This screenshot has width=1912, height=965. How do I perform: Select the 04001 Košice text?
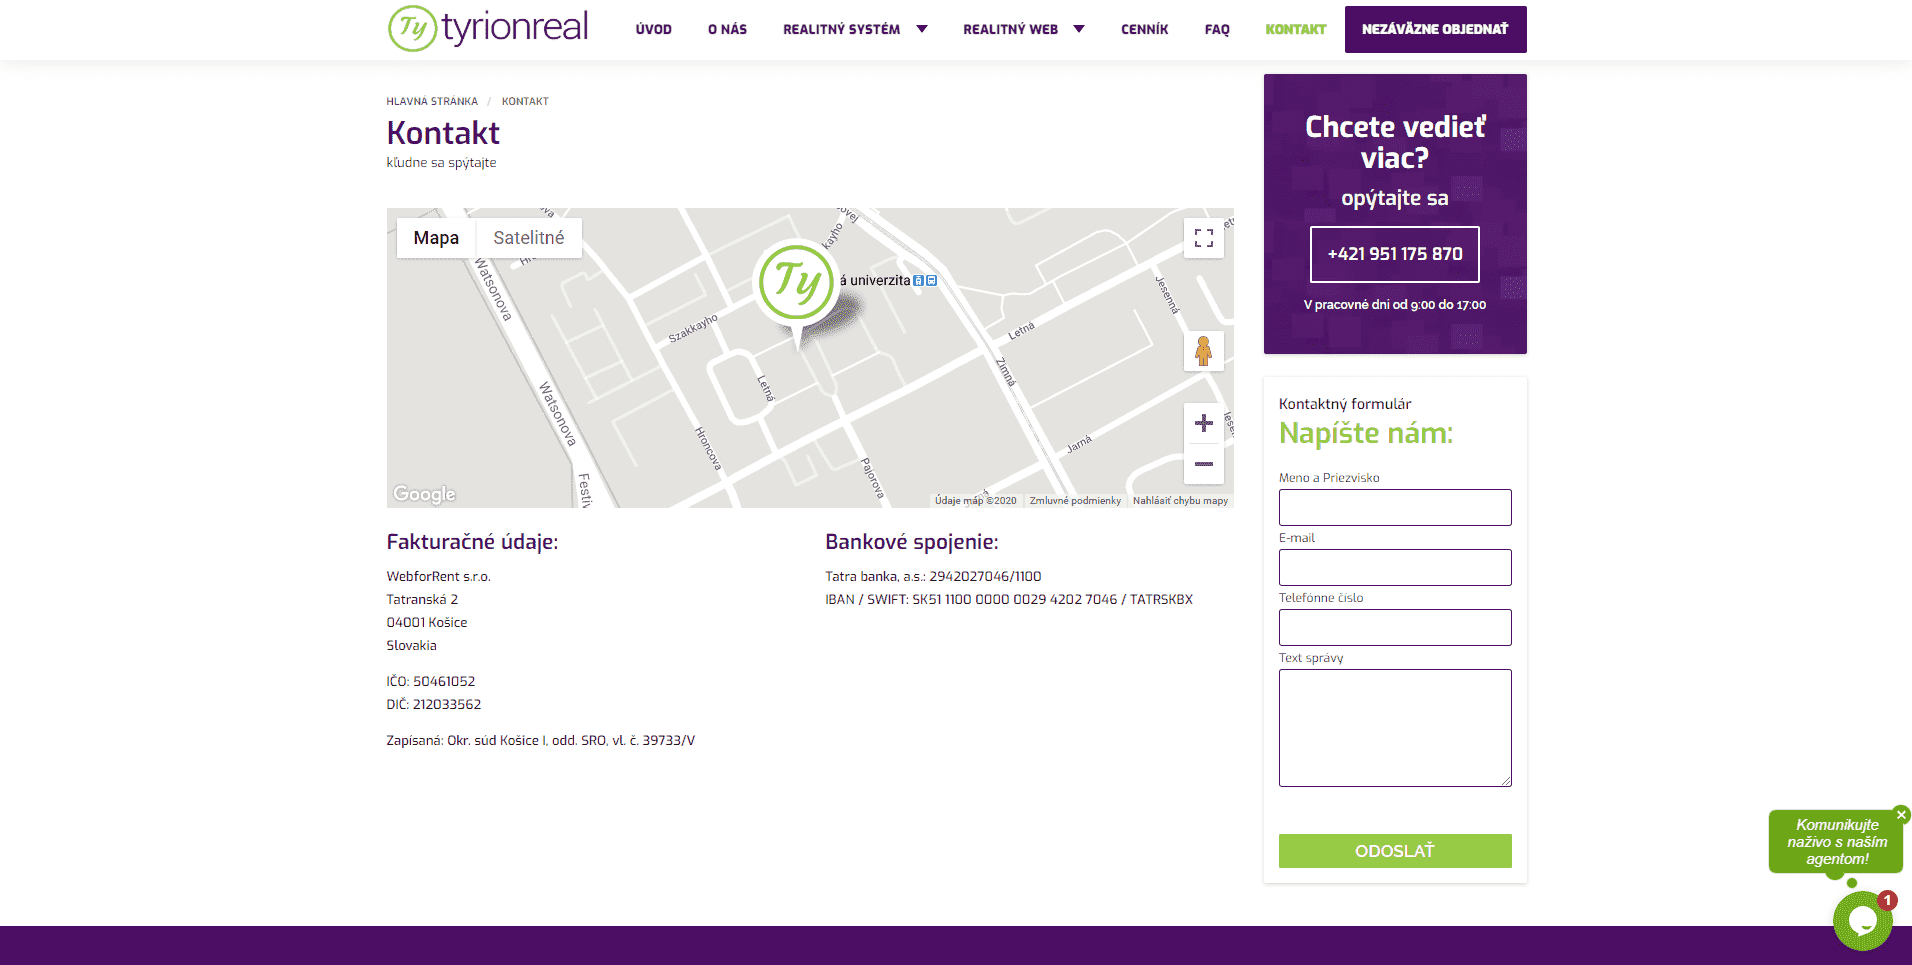(x=427, y=622)
